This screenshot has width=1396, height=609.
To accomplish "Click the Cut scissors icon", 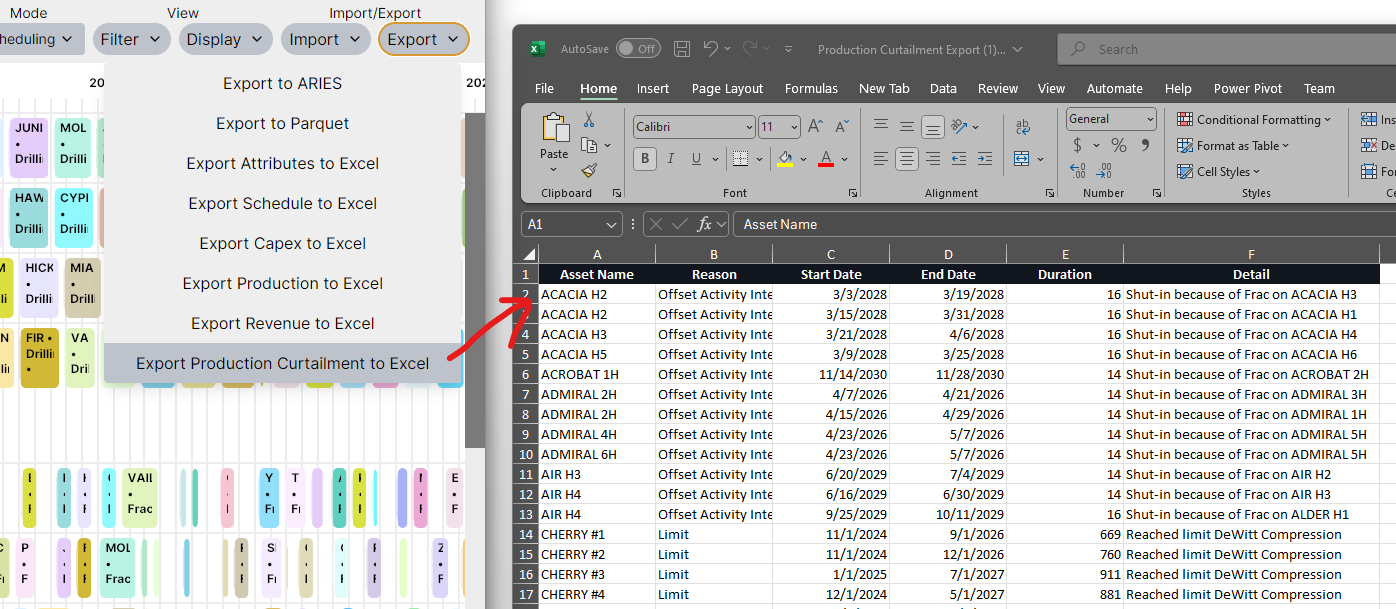I will pyautogui.click(x=589, y=120).
